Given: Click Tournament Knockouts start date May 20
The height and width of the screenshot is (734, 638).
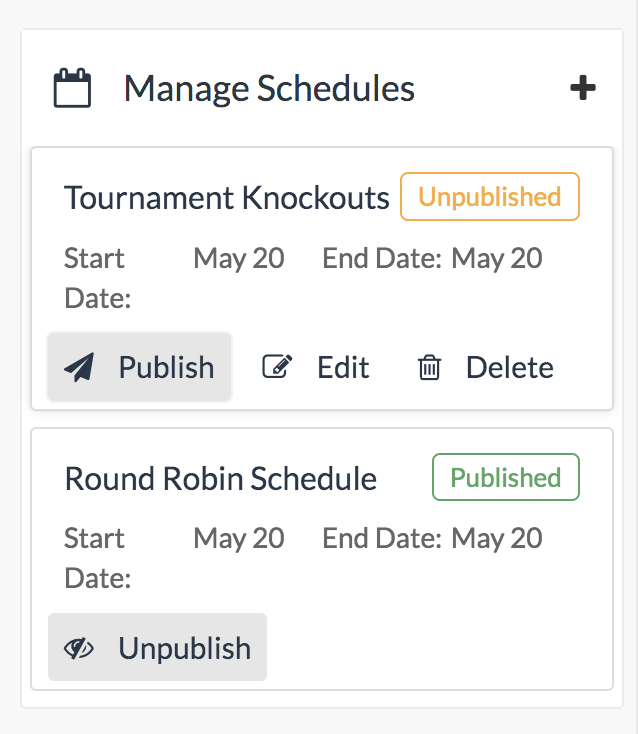Looking at the screenshot, I should point(238,259).
